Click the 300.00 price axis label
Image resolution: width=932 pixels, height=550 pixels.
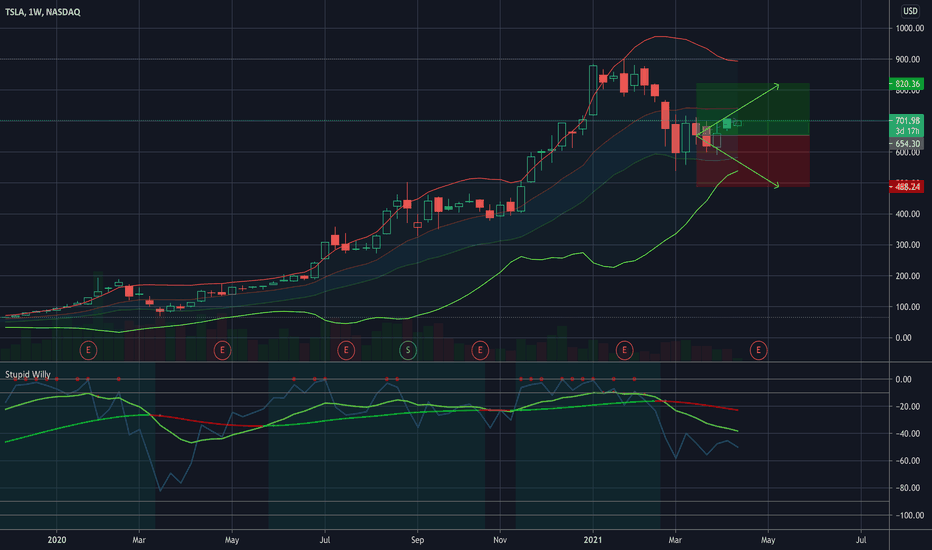(x=908, y=245)
